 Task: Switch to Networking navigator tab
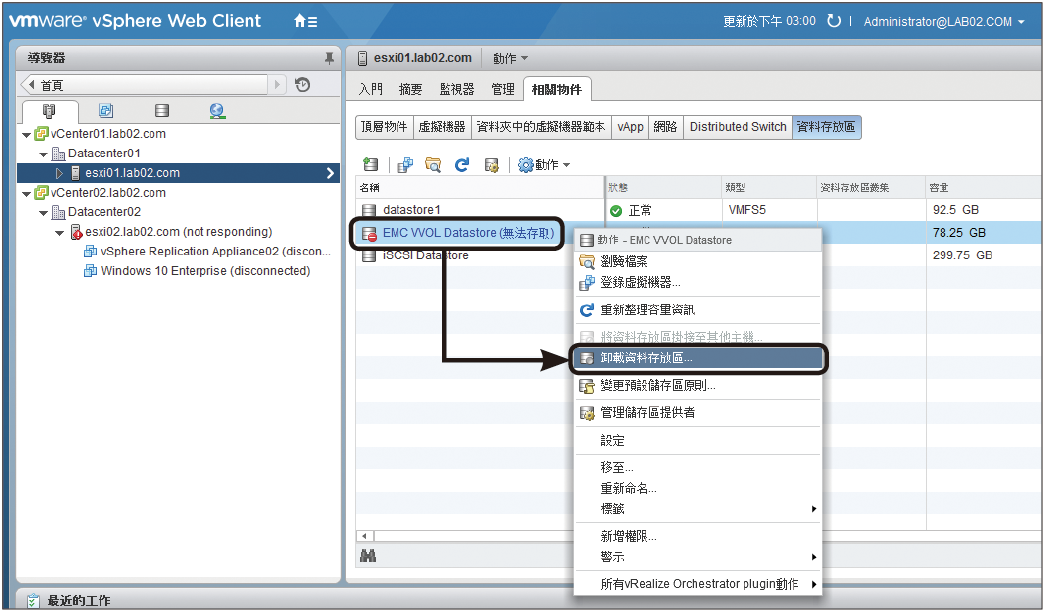[x=217, y=111]
